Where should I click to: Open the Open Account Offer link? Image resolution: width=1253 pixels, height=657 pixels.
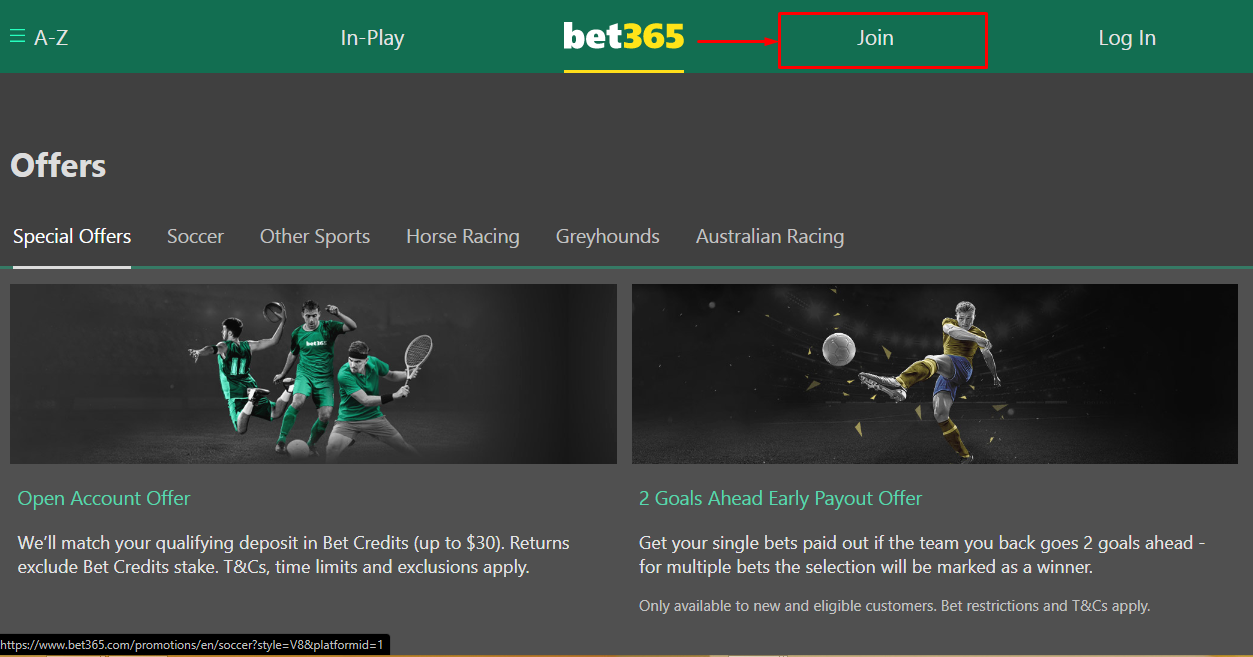tap(104, 498)
